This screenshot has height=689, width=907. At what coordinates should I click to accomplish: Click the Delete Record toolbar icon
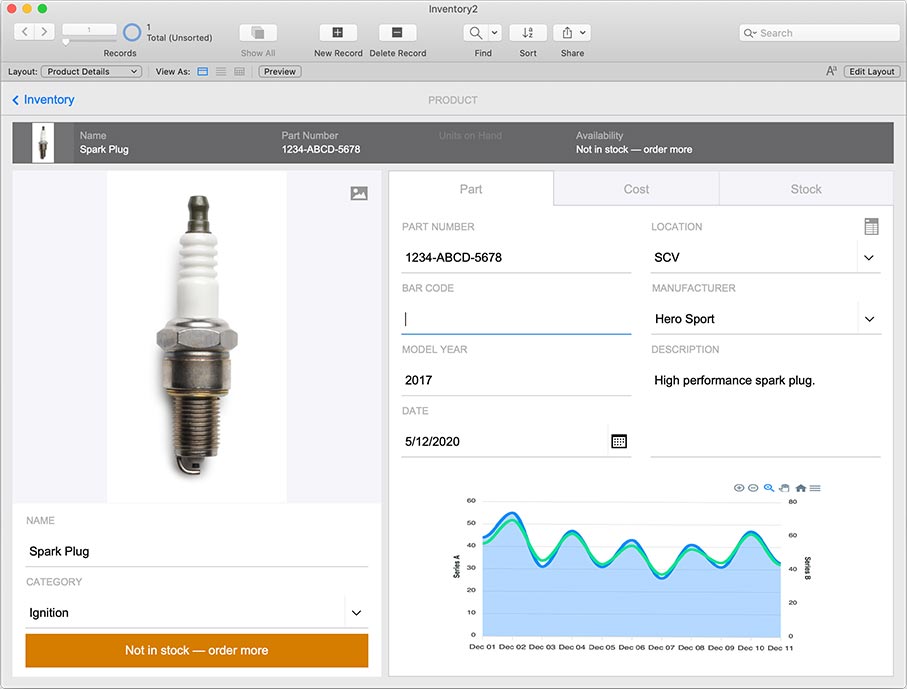pyautogui.click(x=397, y=33)
